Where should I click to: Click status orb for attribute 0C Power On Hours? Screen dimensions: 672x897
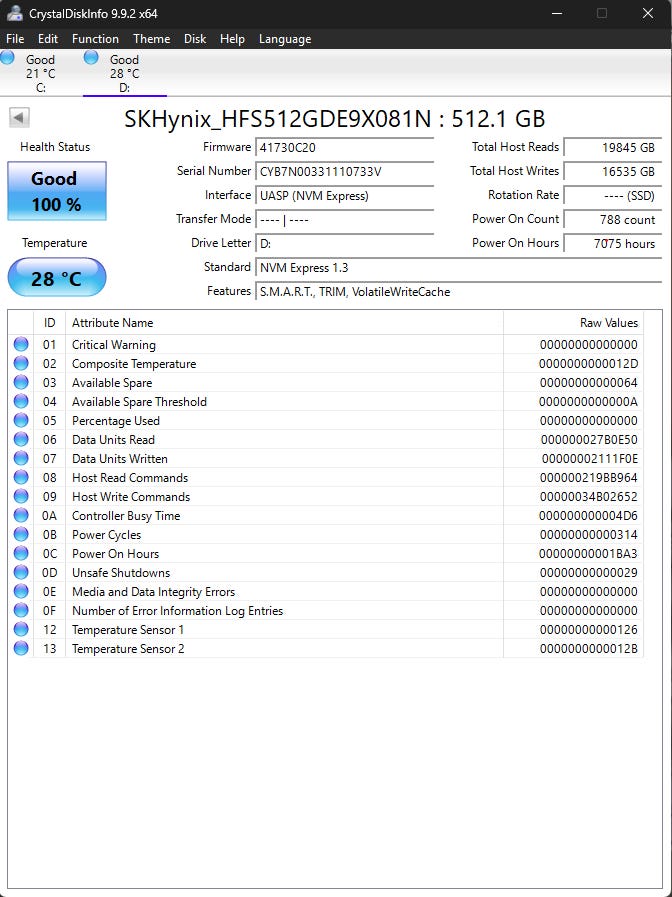click(x=21, y=553)
